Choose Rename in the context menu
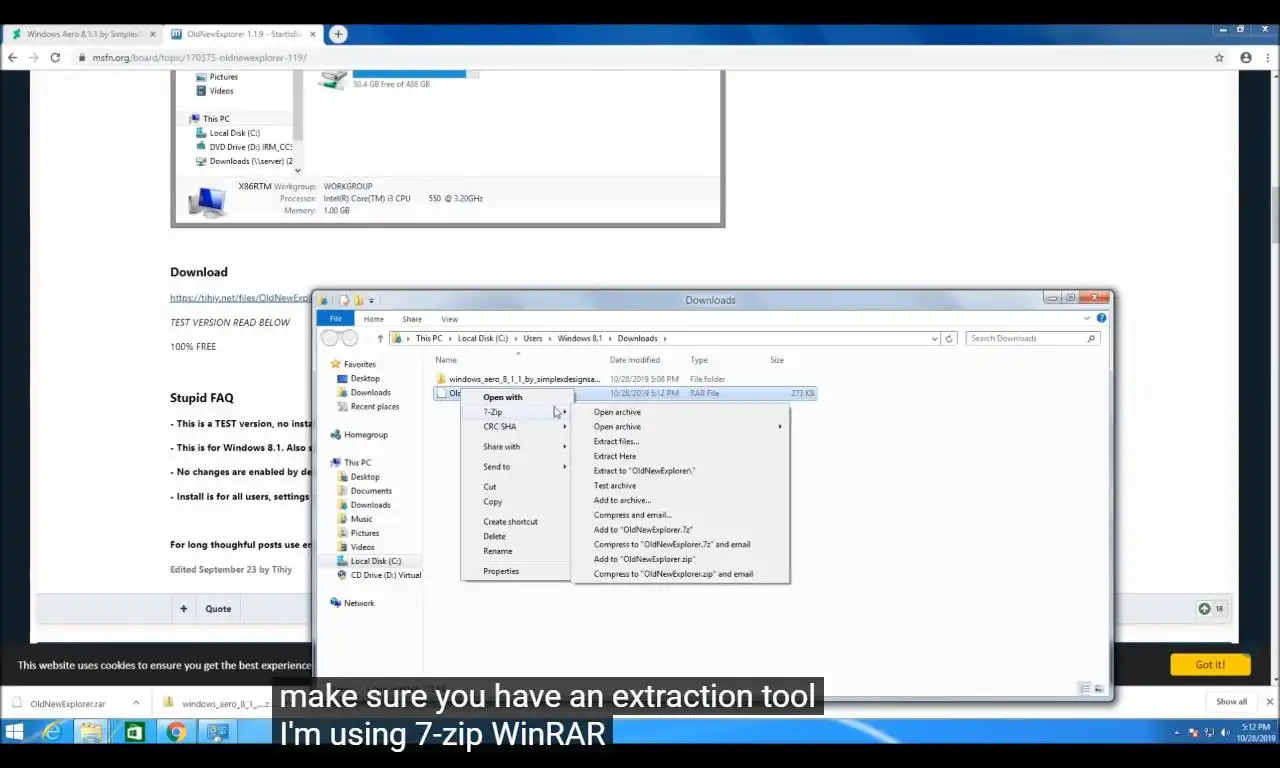Screen dimensions: 1280x768 coord(498,551)
